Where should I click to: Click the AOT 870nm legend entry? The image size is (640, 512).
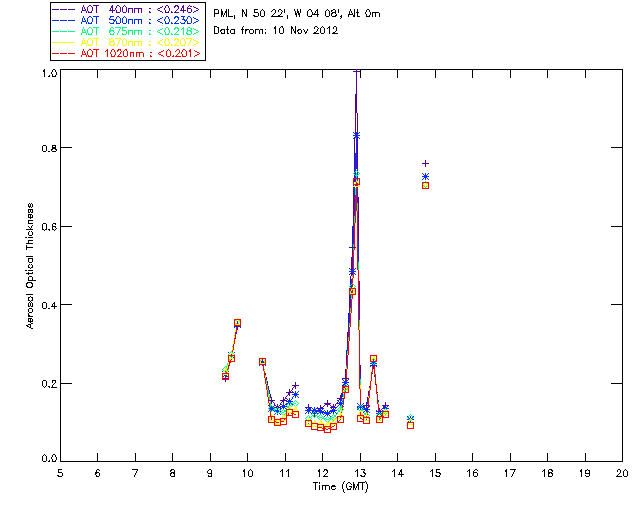tap(126, 42)
